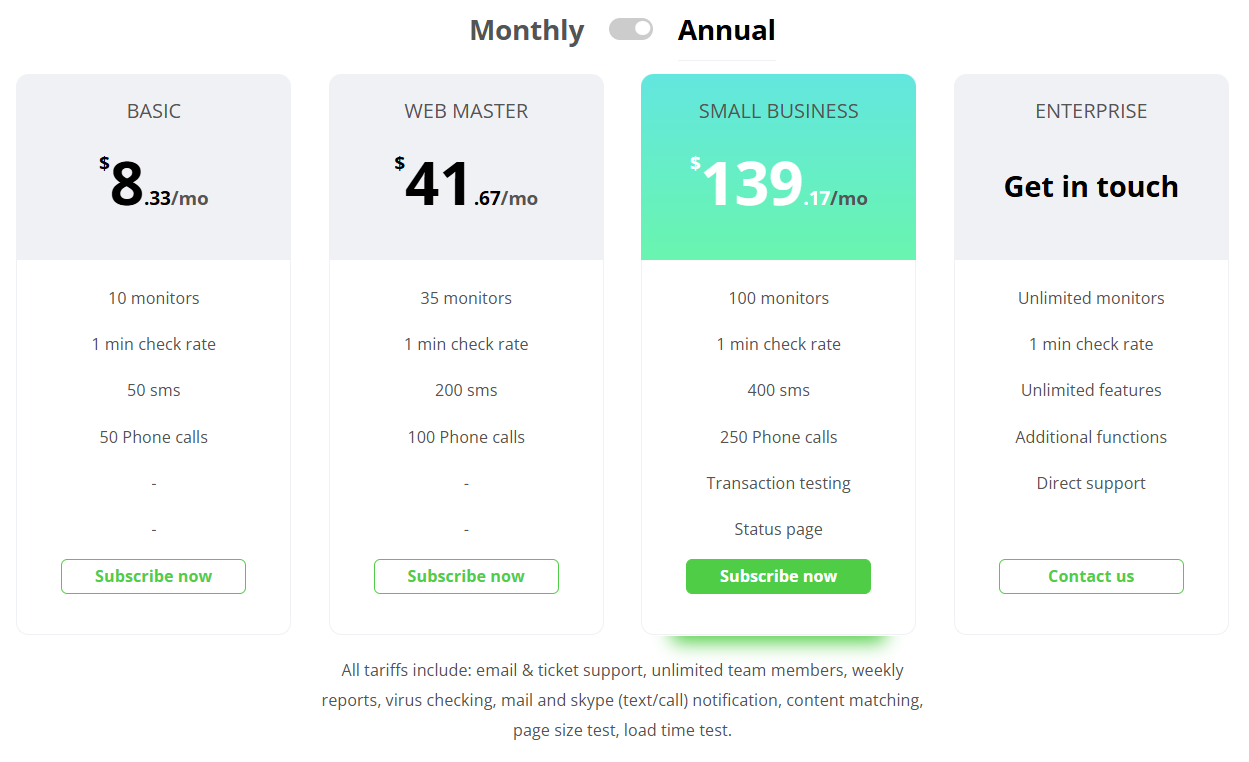Click Transaction testing in Small Business
The height and width of the screenshot is (762, 1249).
778,483
